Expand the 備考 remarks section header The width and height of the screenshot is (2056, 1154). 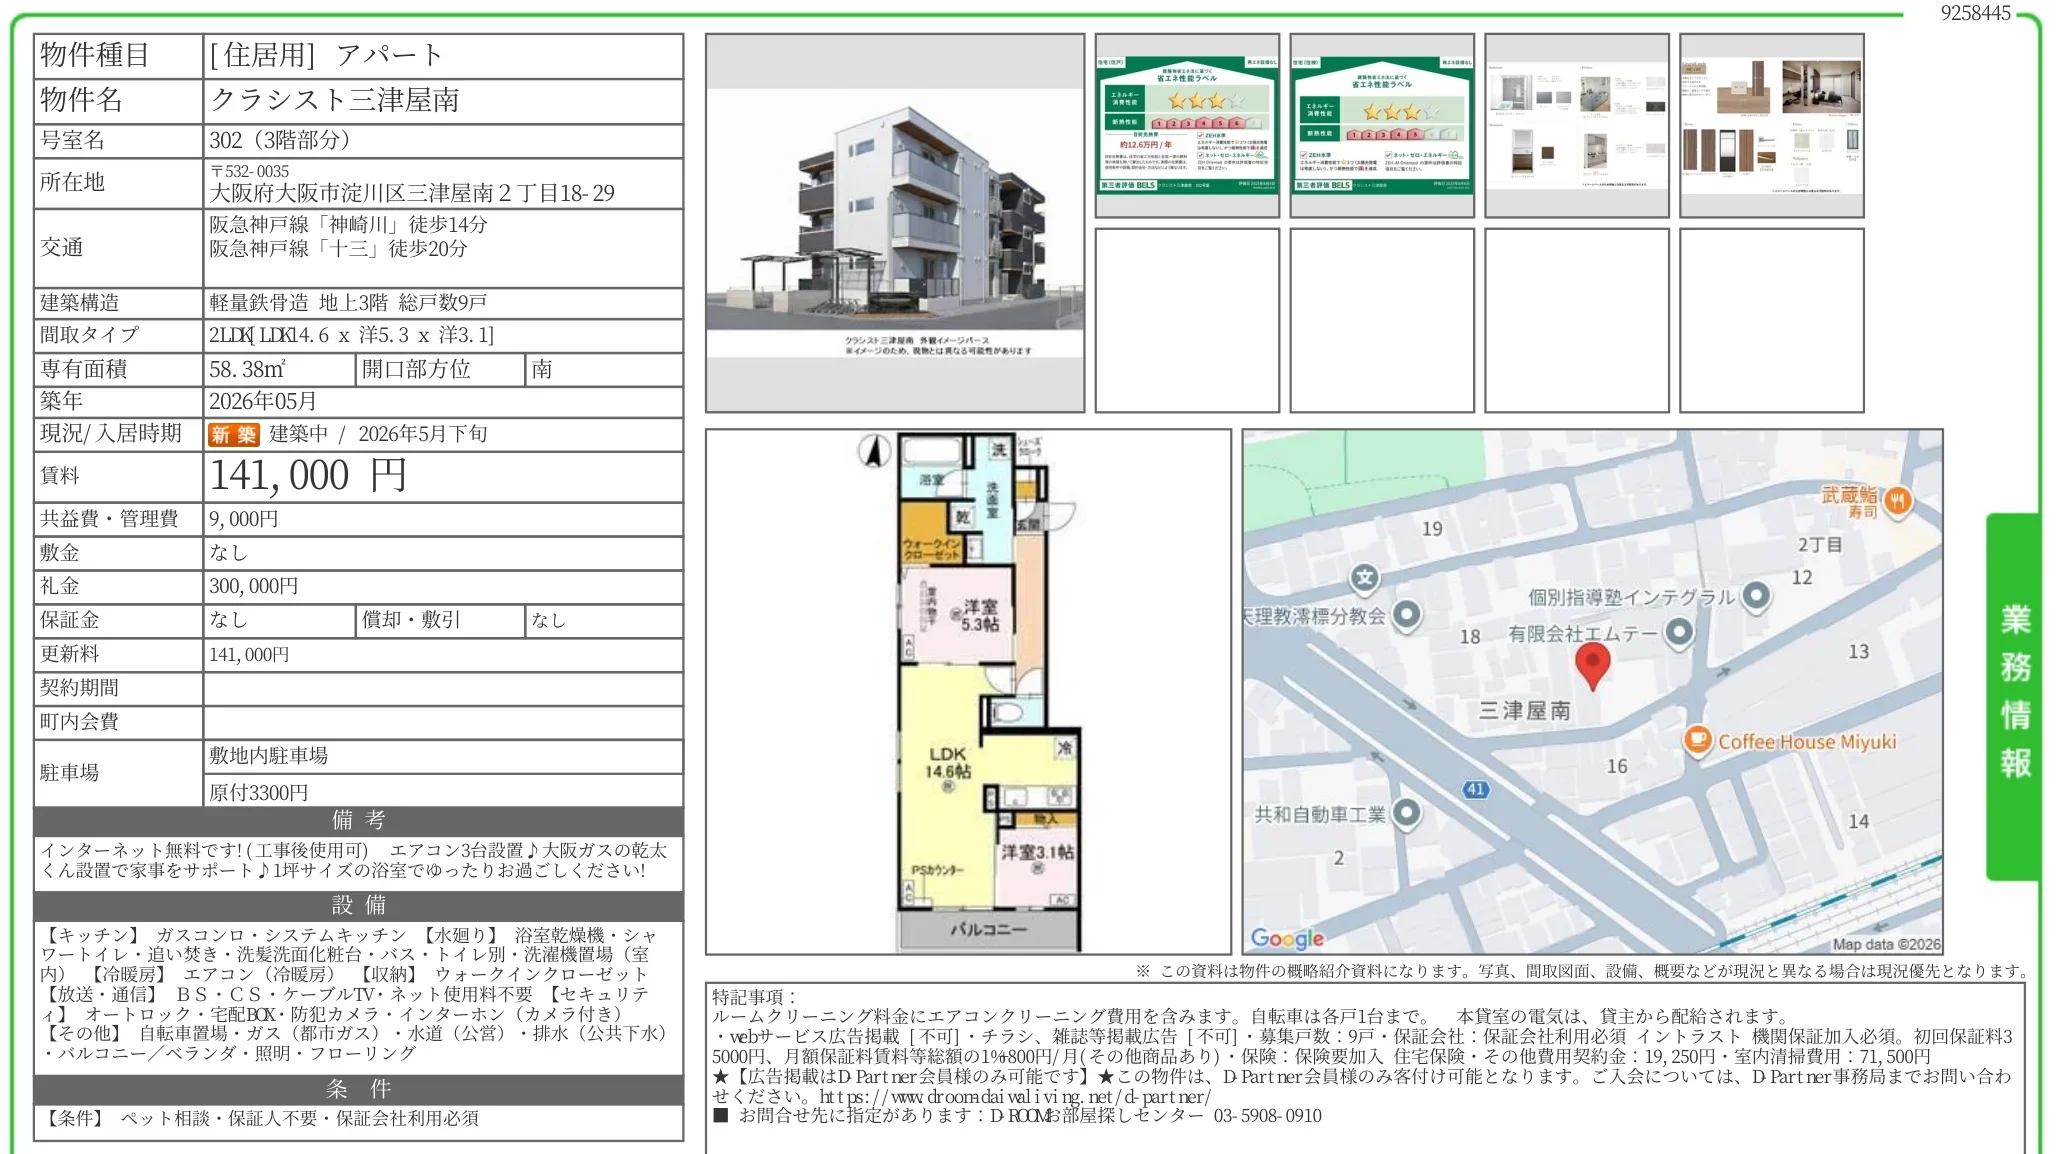pos(357,822)
